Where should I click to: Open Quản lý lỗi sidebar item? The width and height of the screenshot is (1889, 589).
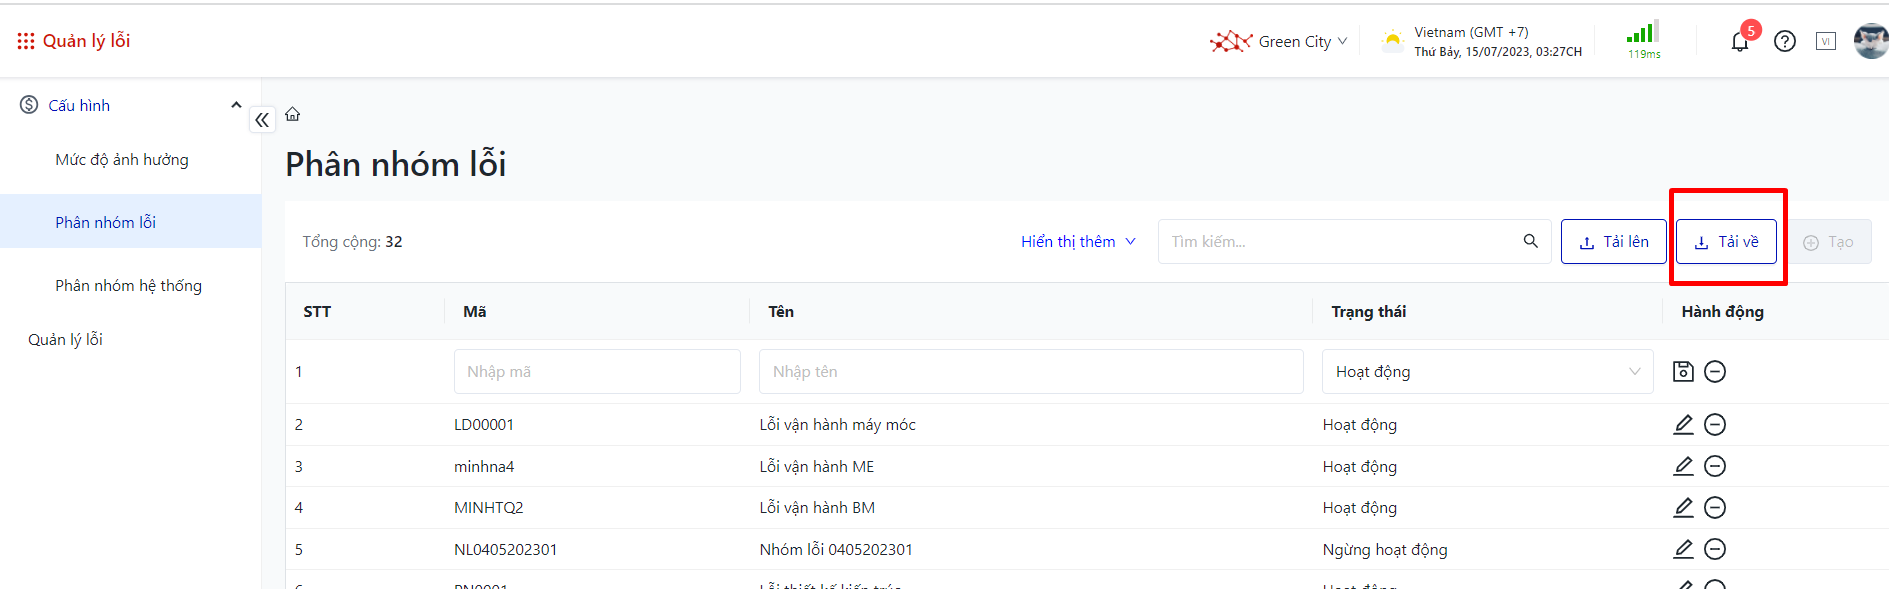coord(65,339)
